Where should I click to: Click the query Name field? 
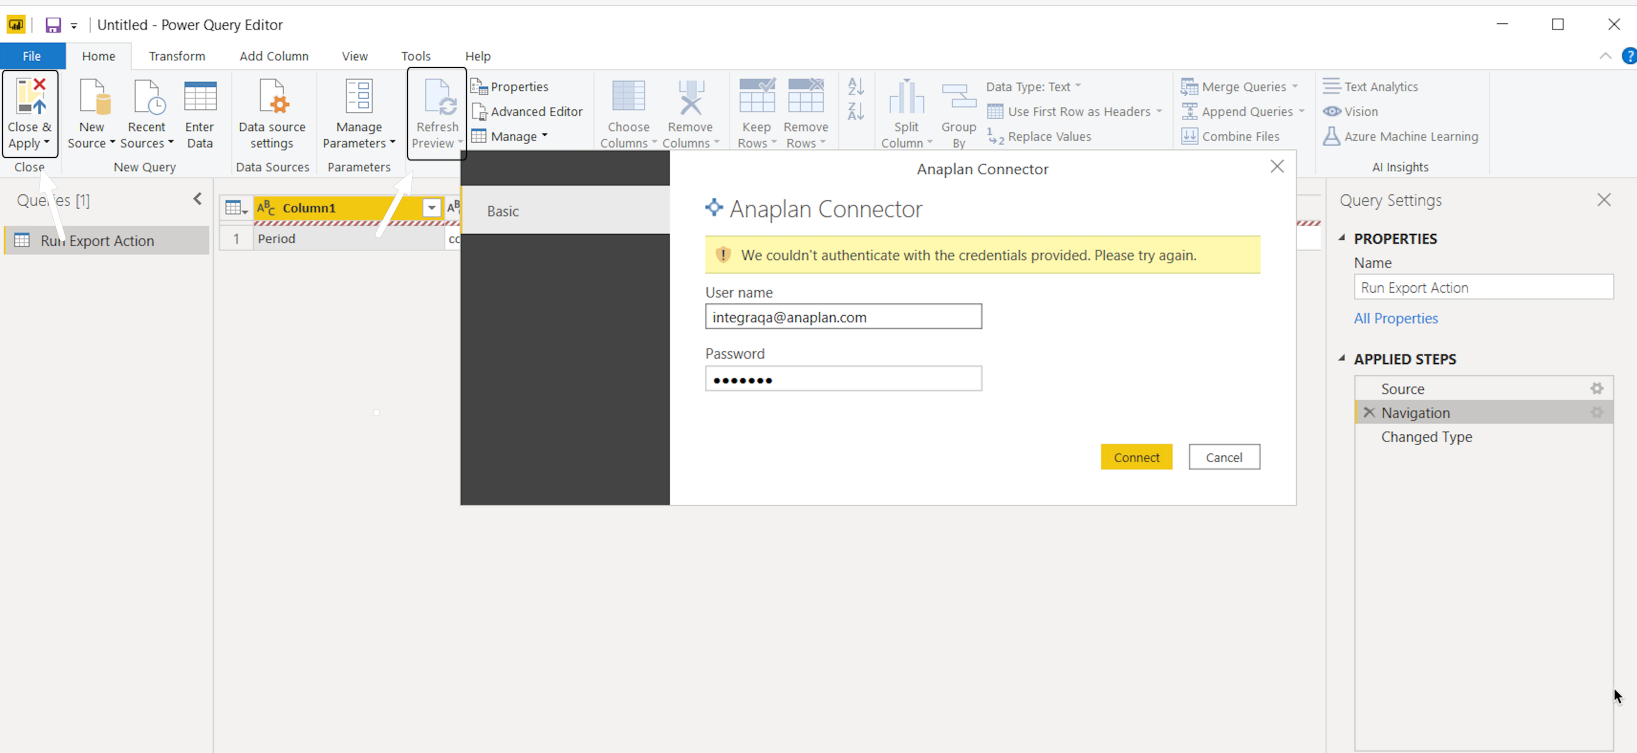point(1483,287)
